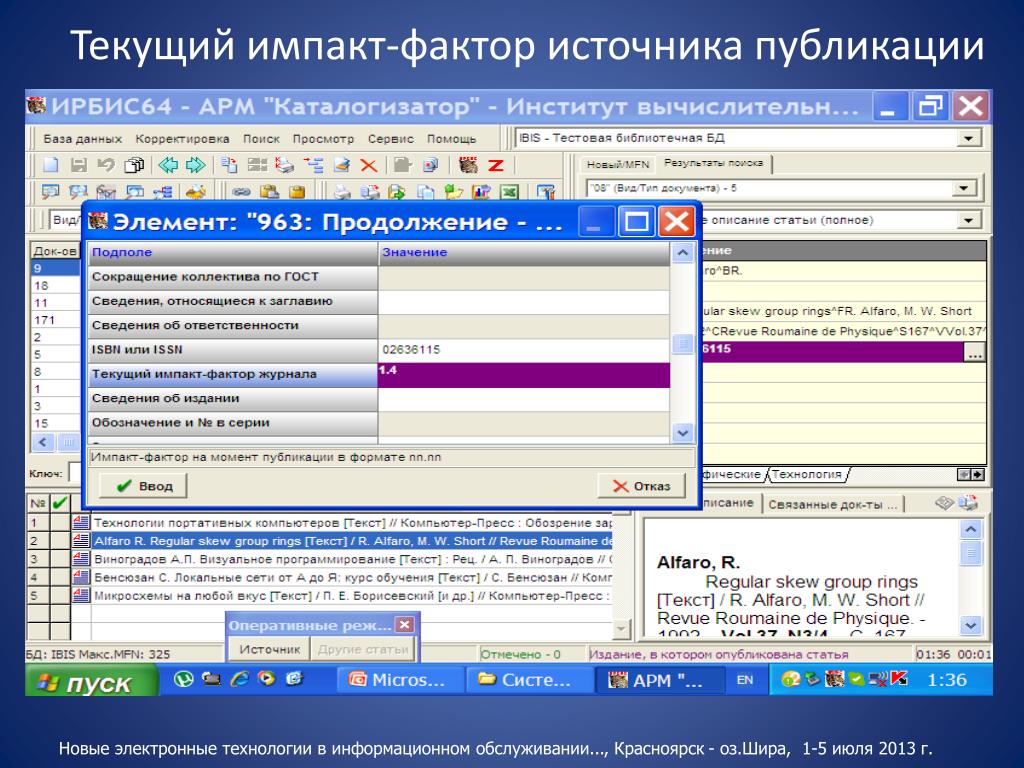Image resolution: width=1024 pixels, height=768 pixels.
Task: Click the flag icon on search result row 5
Action: tap(81, 596)
